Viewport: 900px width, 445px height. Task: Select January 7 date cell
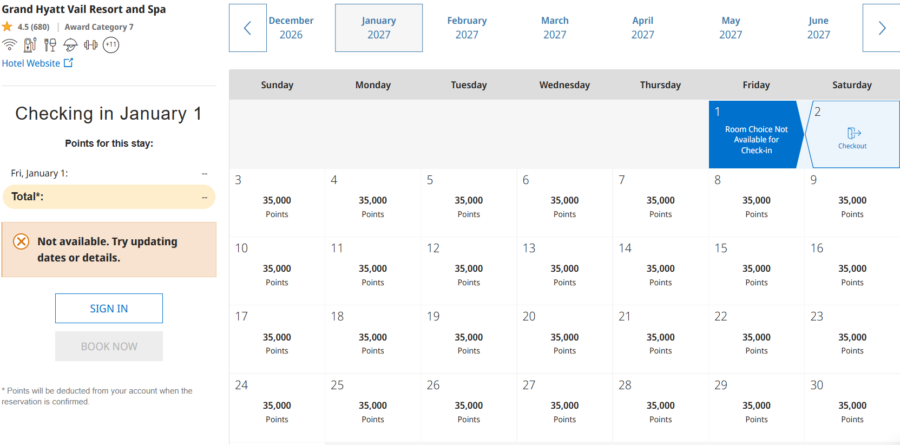(660, 202)
